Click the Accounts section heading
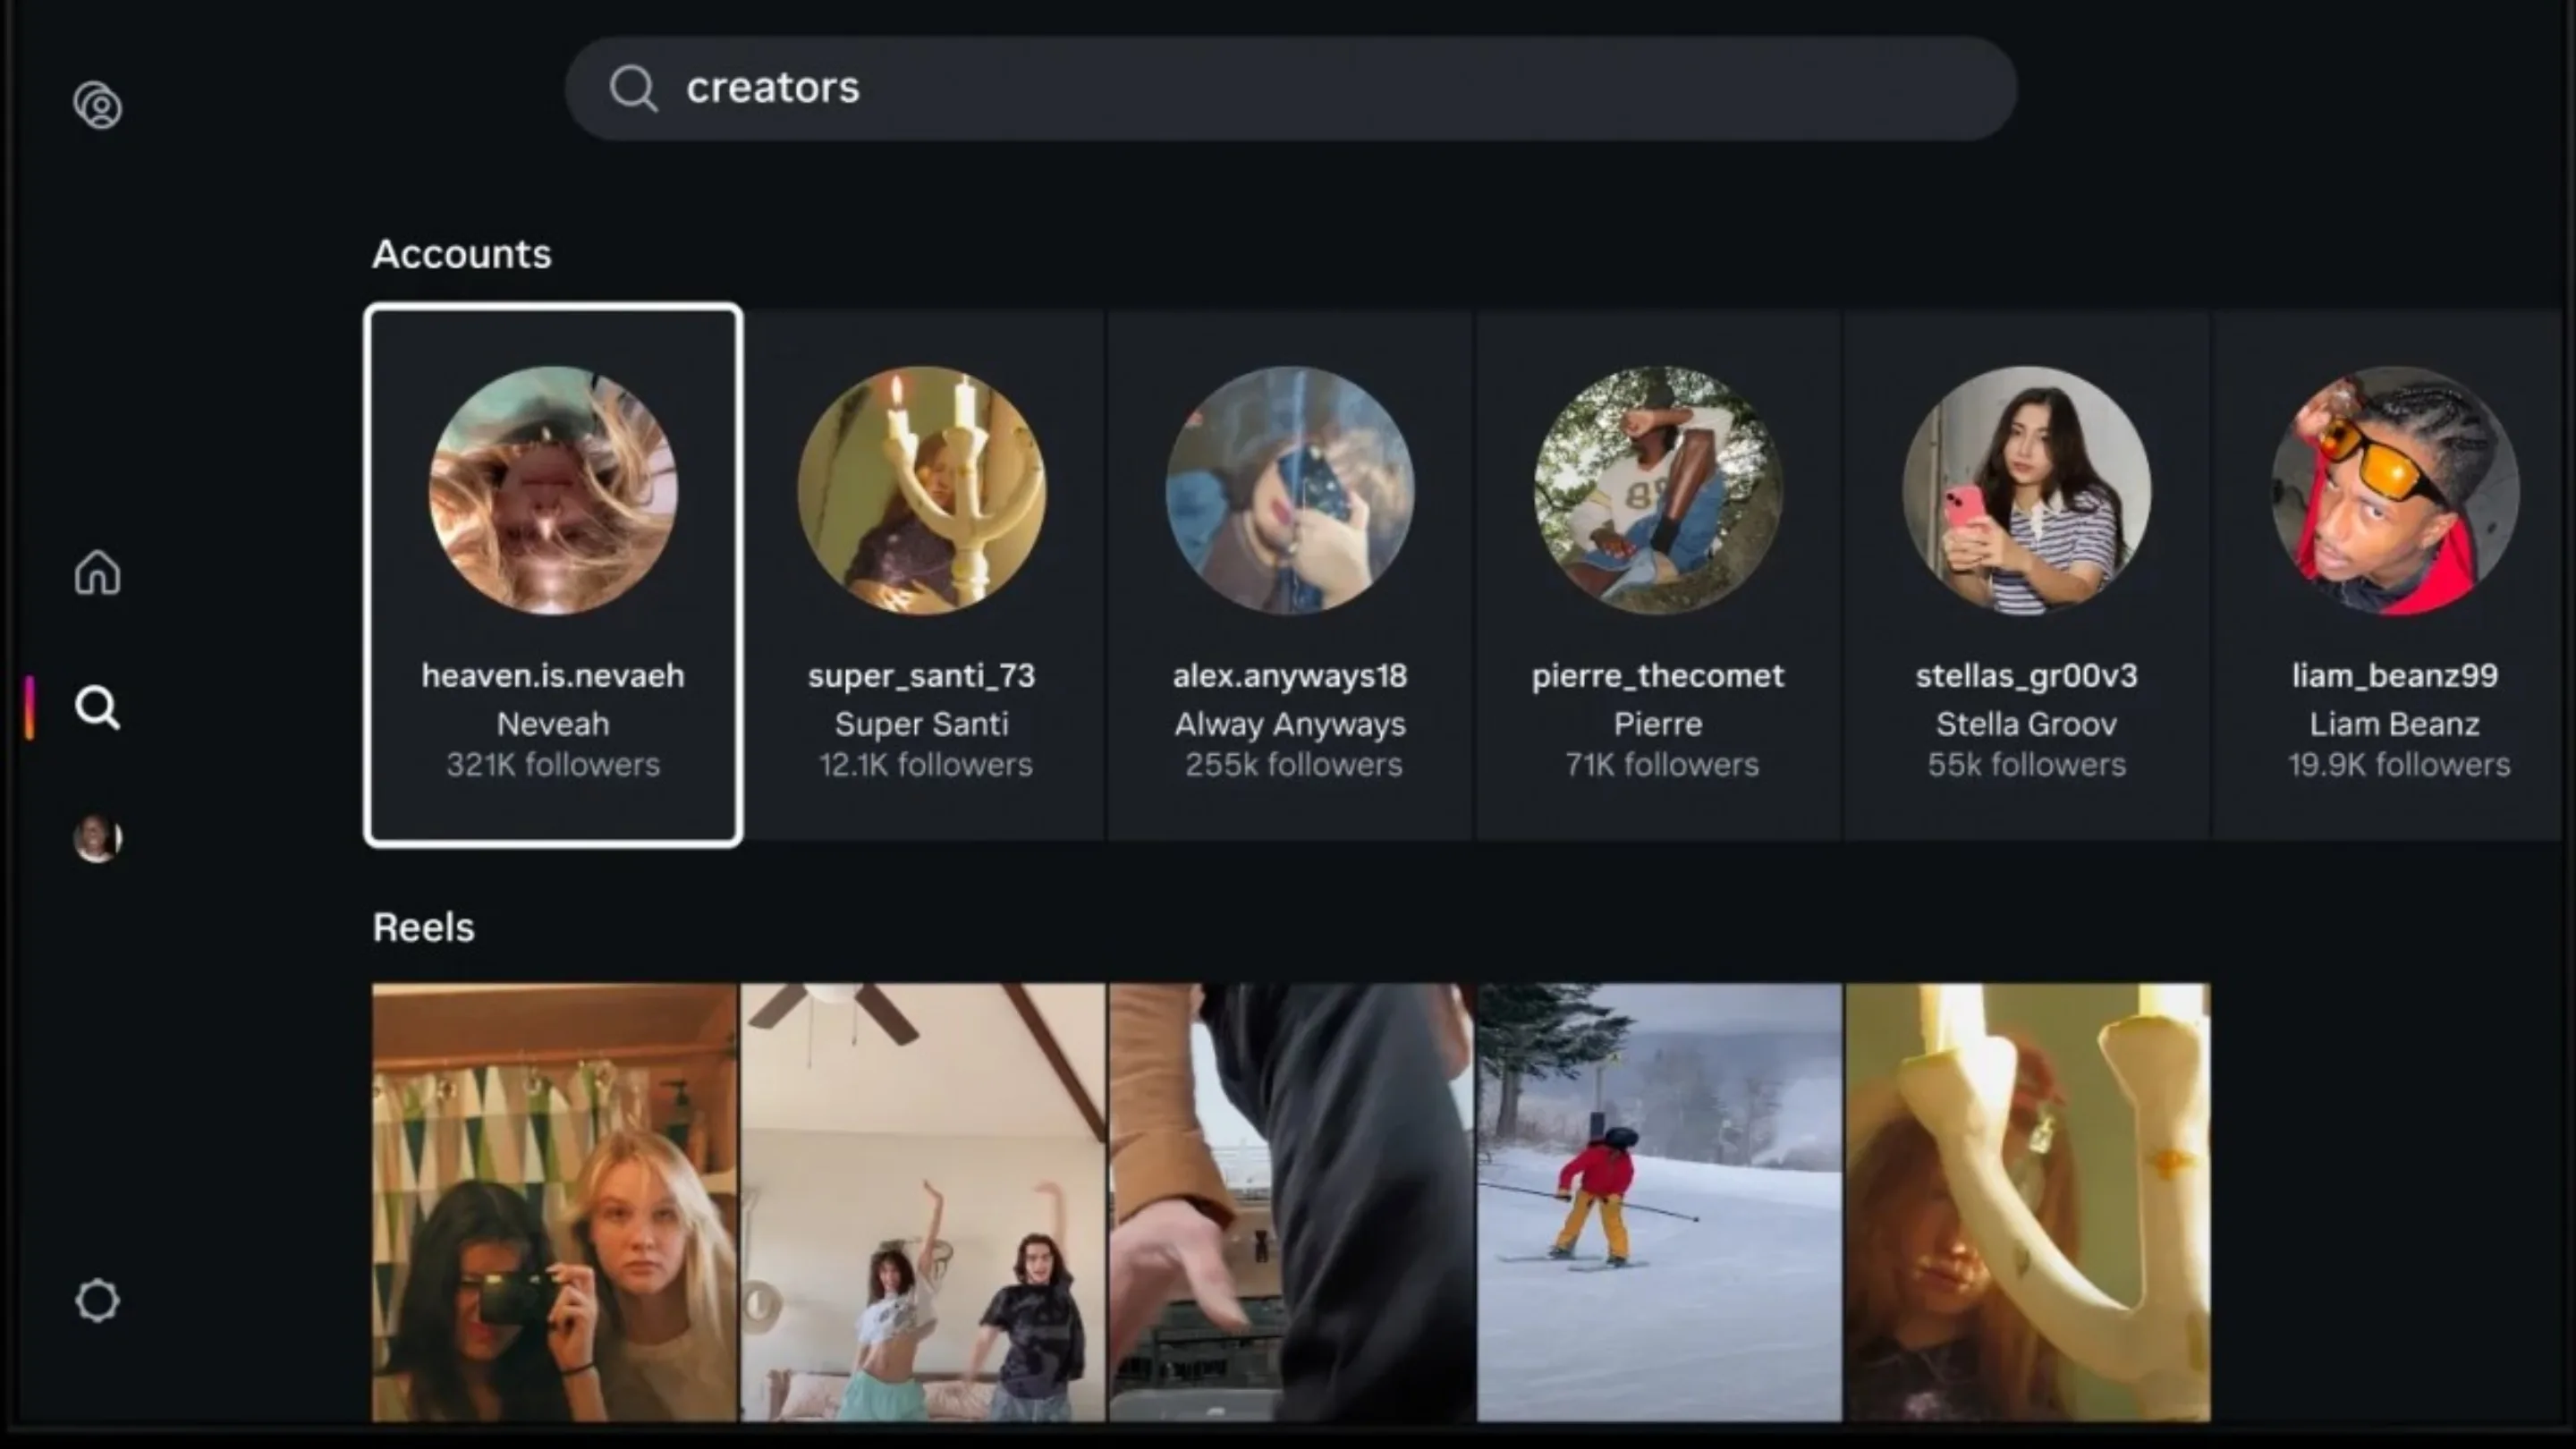This screenshot has height=1449, width=2576. [461, 254]
